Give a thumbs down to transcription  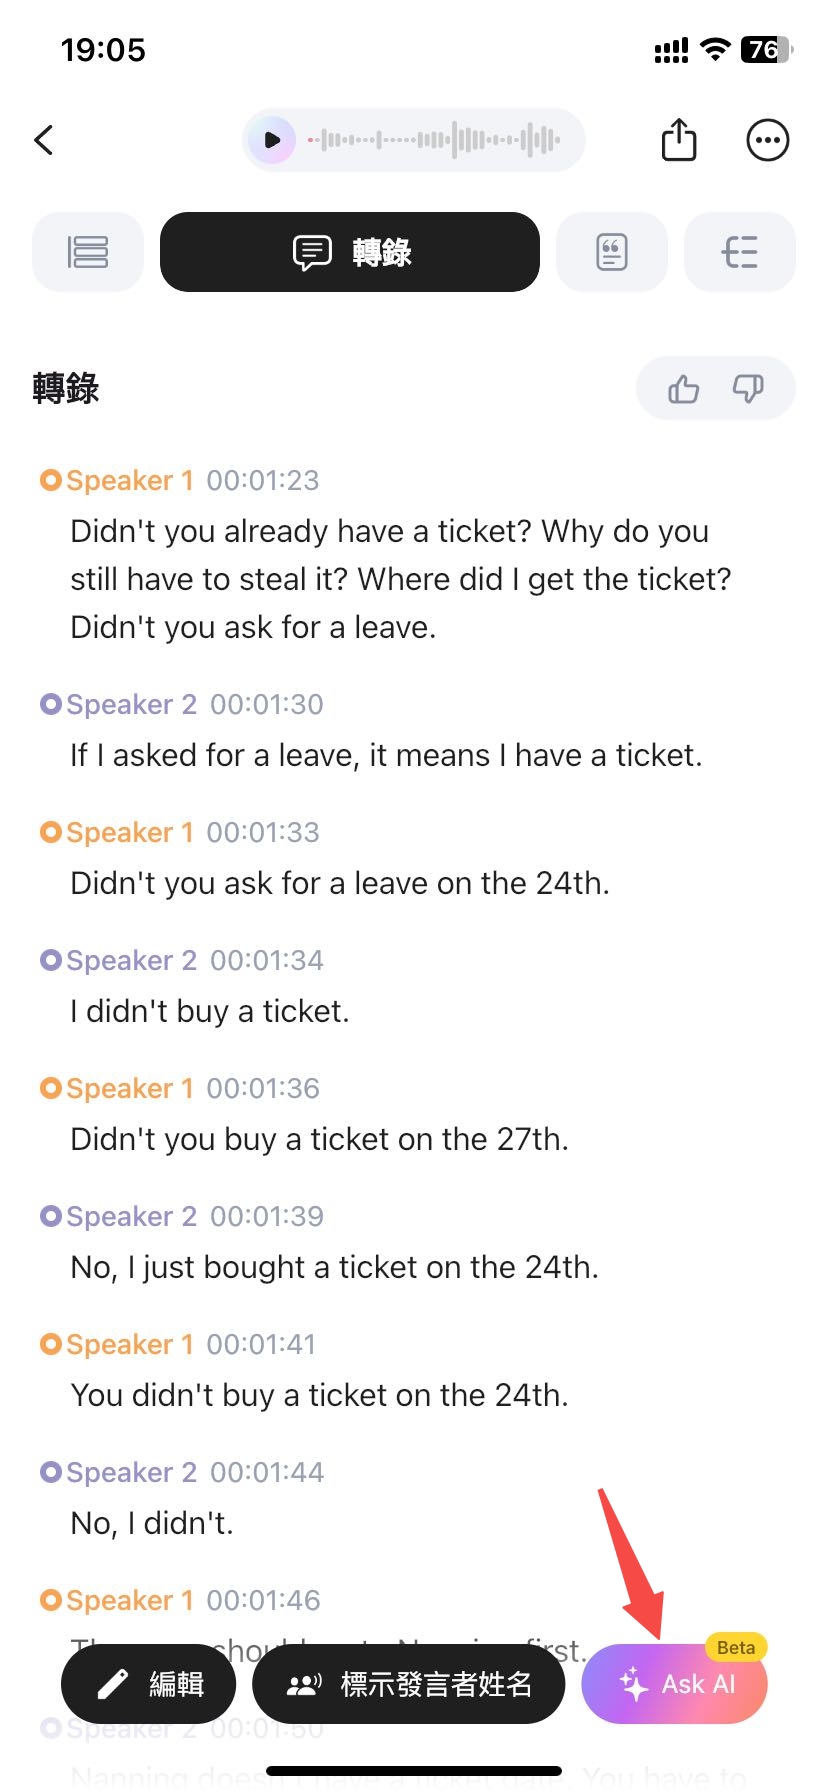click(x=748, y=388)
